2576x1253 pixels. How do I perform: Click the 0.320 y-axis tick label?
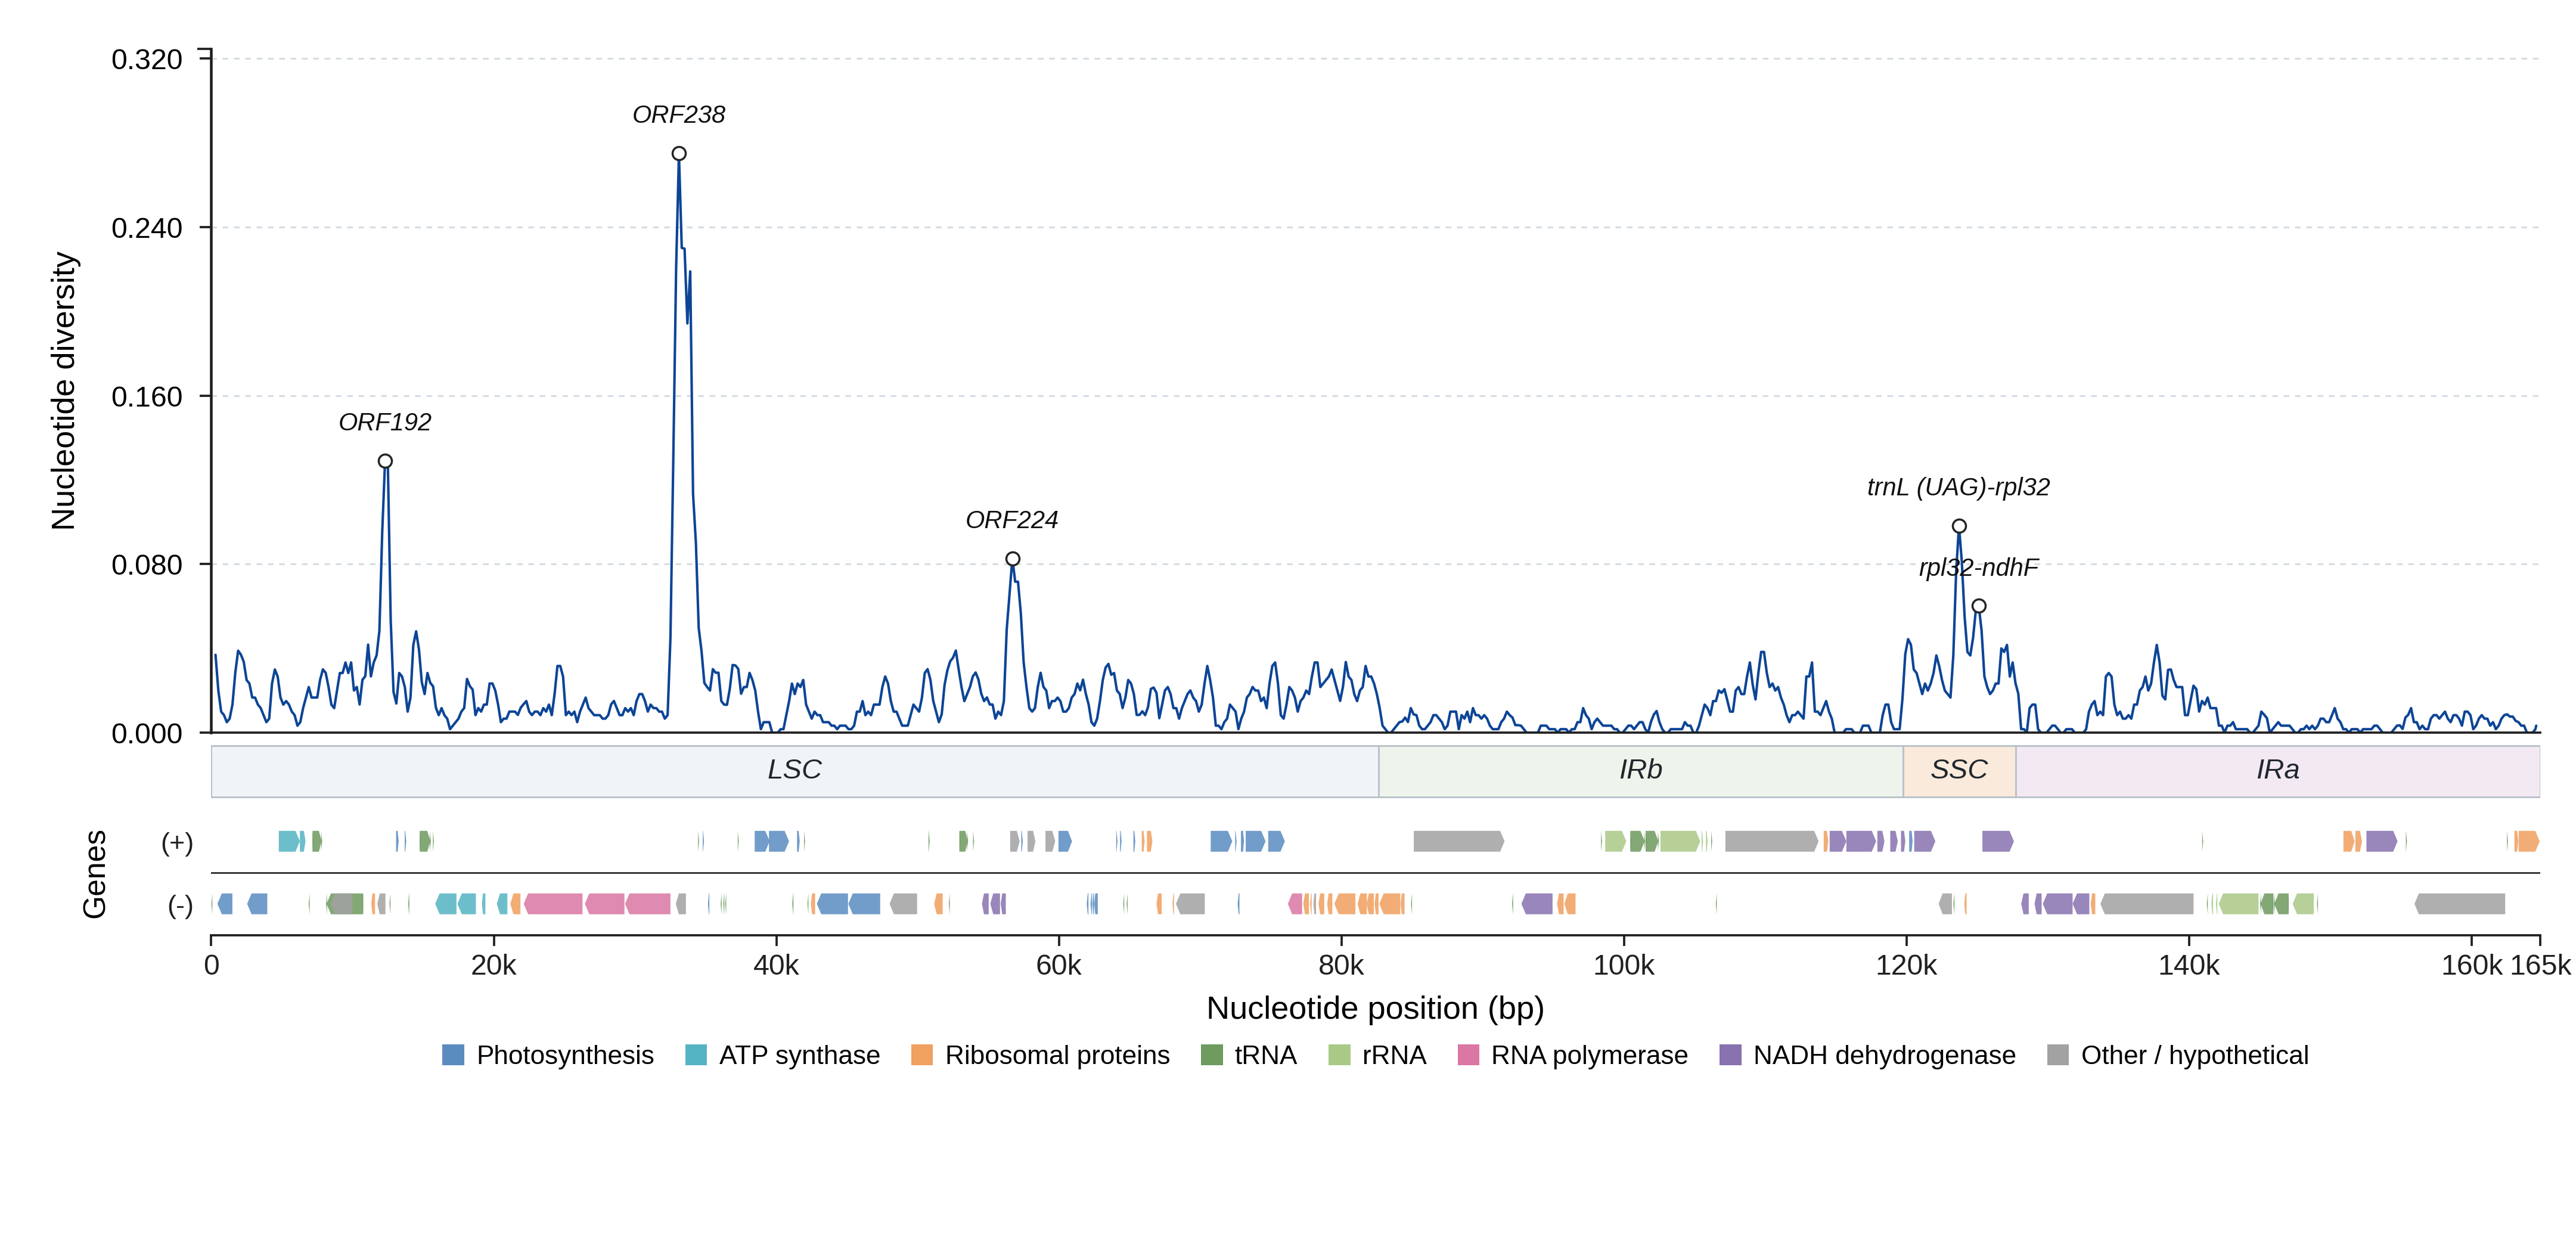coord(147,60)
